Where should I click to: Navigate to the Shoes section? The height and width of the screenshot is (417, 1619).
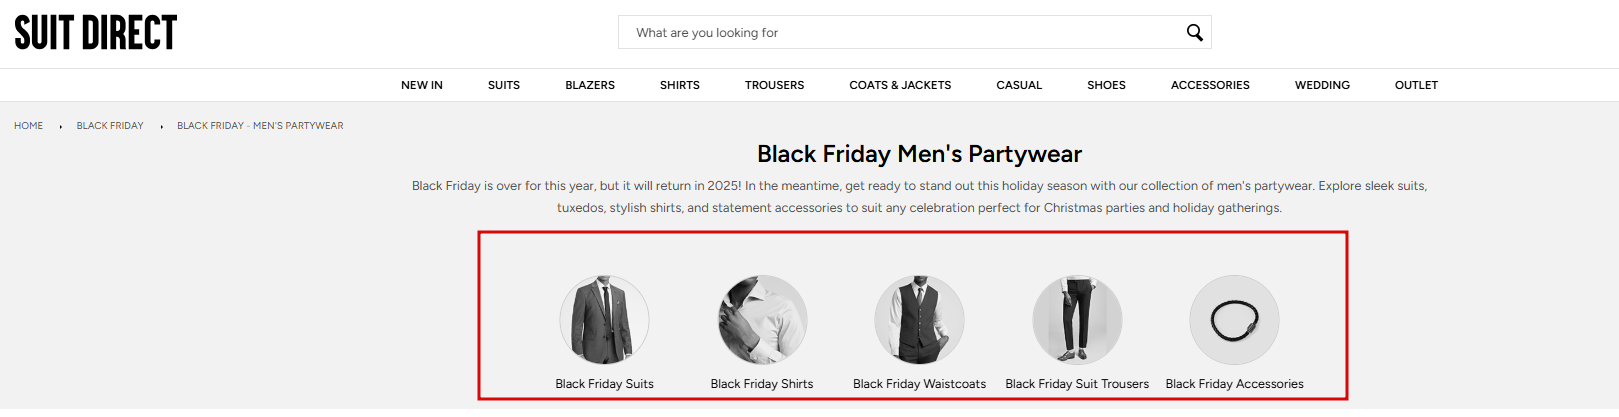[x=1106, y=85]
